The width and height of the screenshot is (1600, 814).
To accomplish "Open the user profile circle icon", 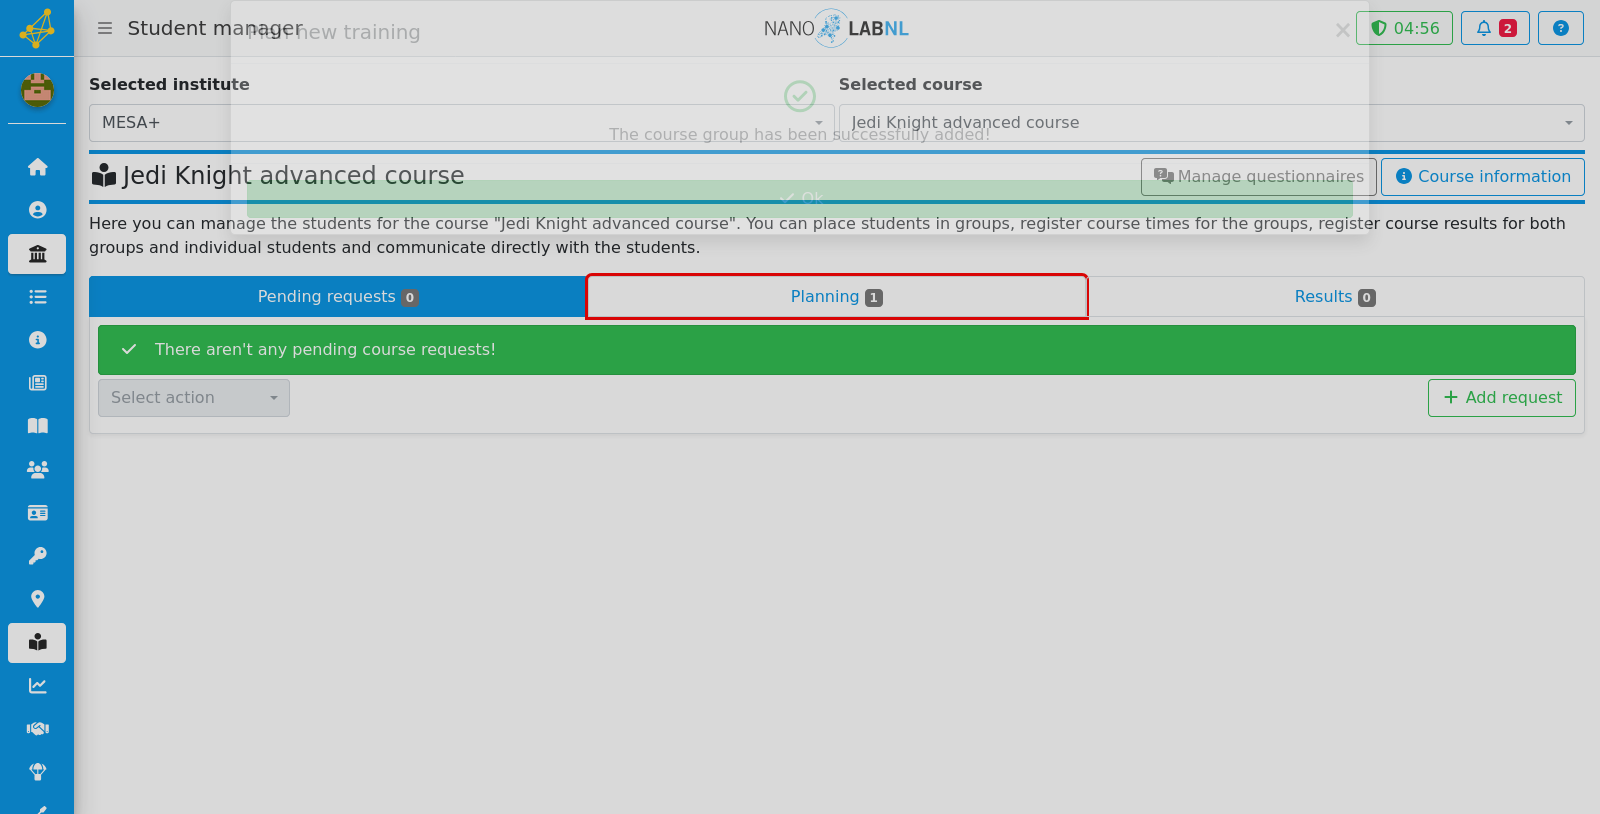I will pyautogui.click(x=37, y=210).
